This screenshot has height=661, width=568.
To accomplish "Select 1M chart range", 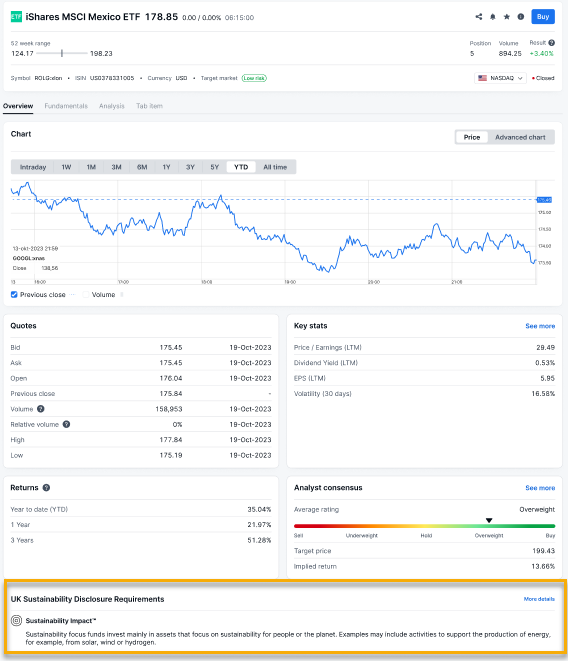I will [x=91, y=167].
